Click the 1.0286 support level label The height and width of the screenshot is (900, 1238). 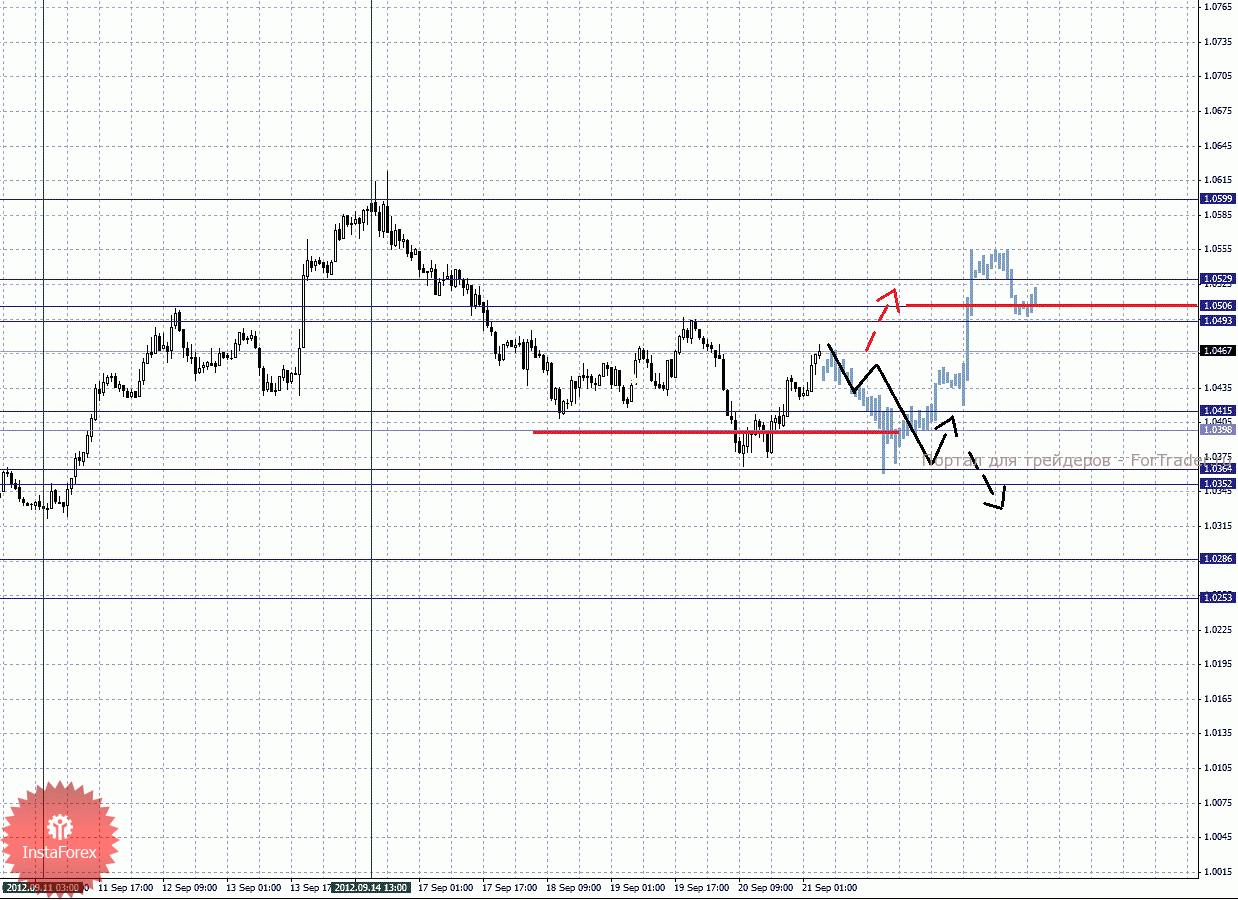[1217, 559]
